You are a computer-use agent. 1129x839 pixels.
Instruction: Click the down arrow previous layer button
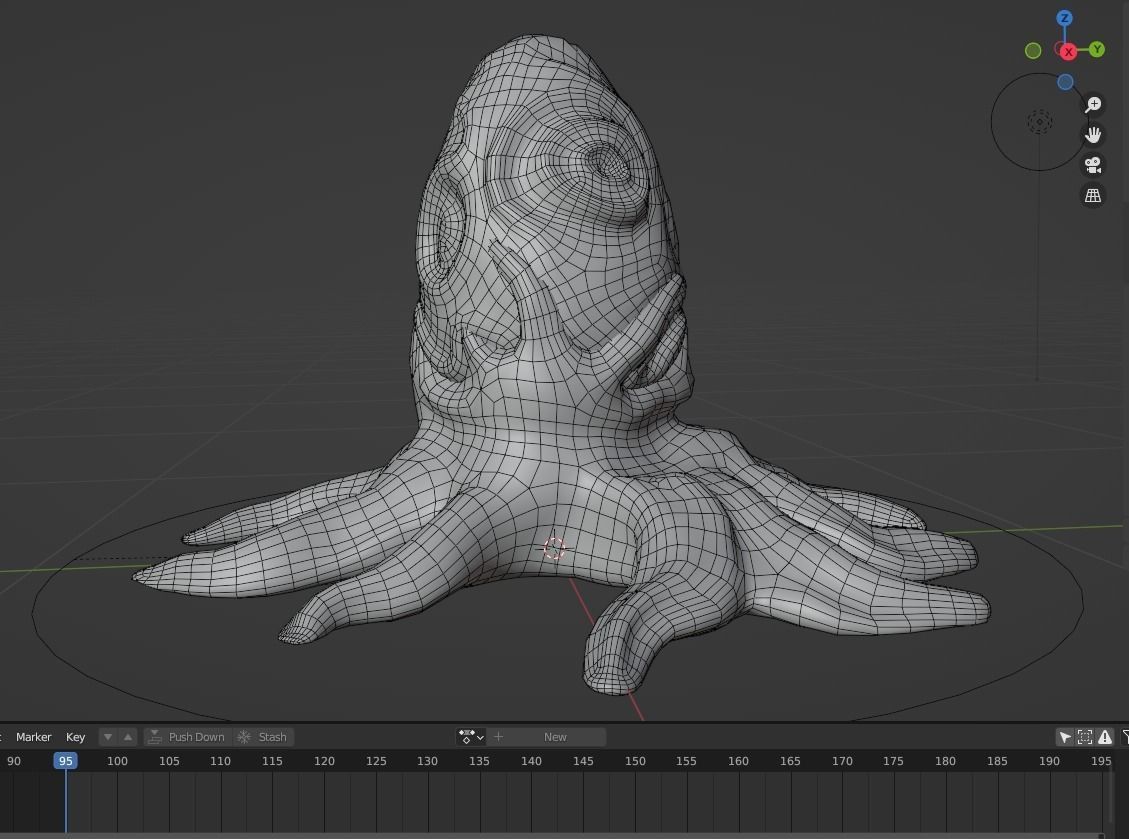108,737
